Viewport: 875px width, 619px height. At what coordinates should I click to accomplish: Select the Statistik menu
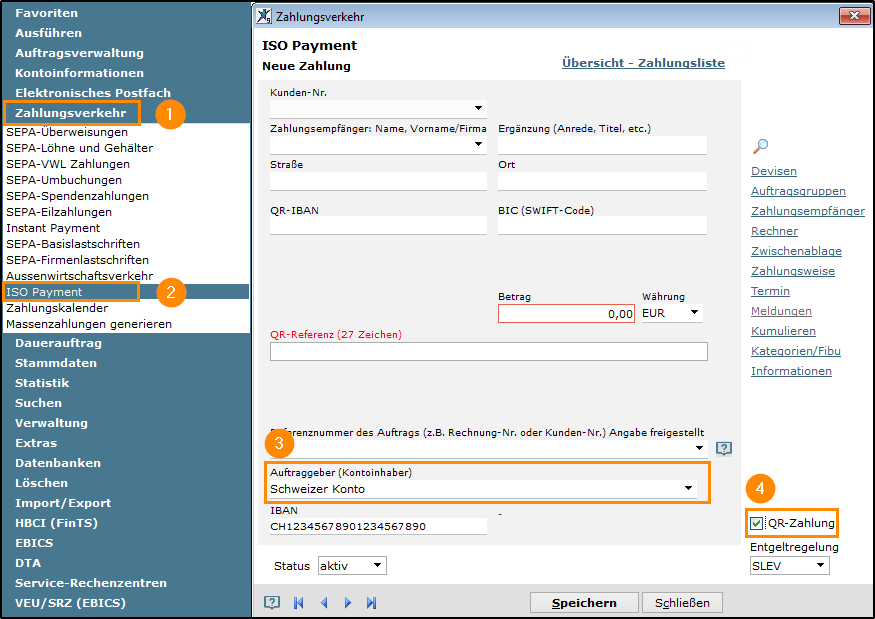pyautogui.click(x=42, y=383)
